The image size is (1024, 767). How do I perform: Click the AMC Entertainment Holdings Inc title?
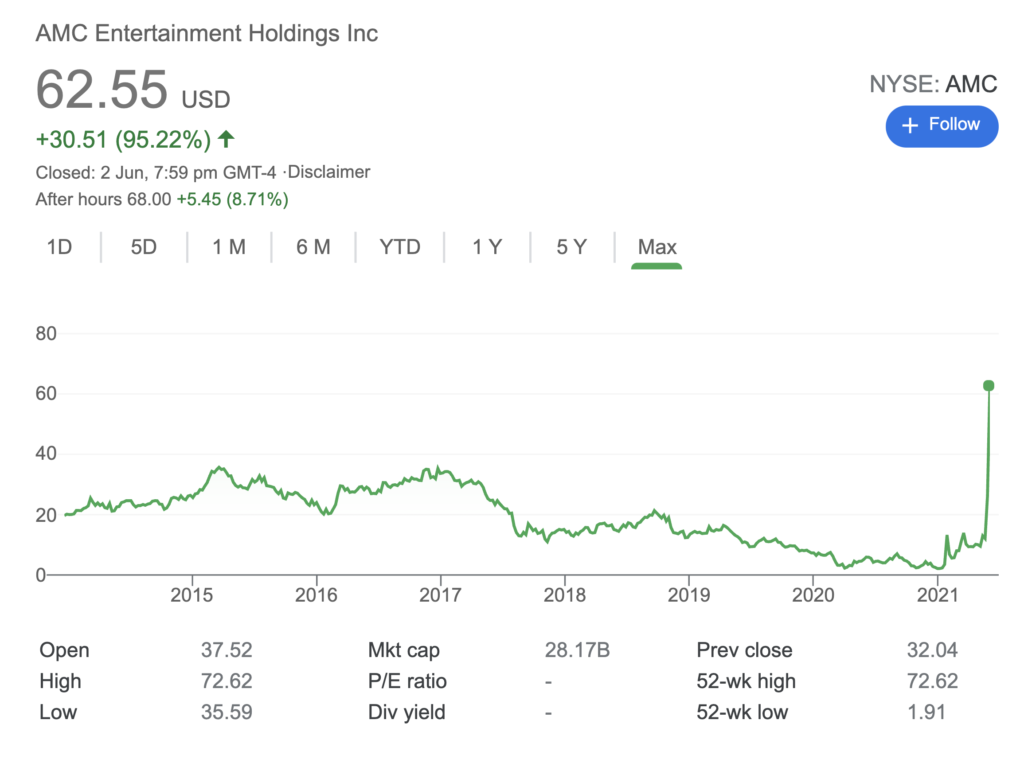click(207, 33)
